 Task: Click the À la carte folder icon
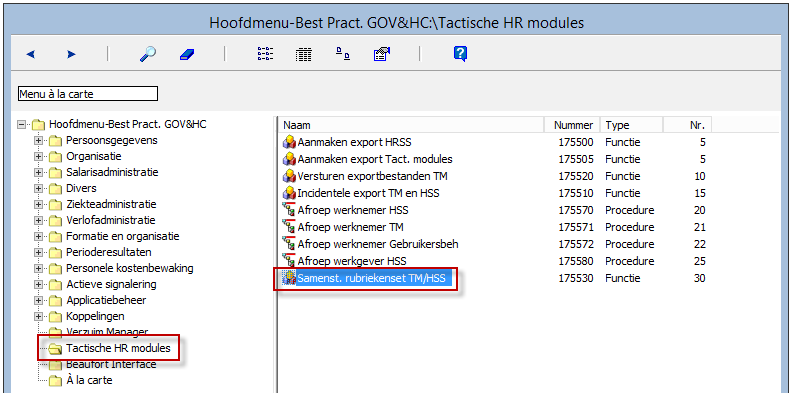[56, 381]
